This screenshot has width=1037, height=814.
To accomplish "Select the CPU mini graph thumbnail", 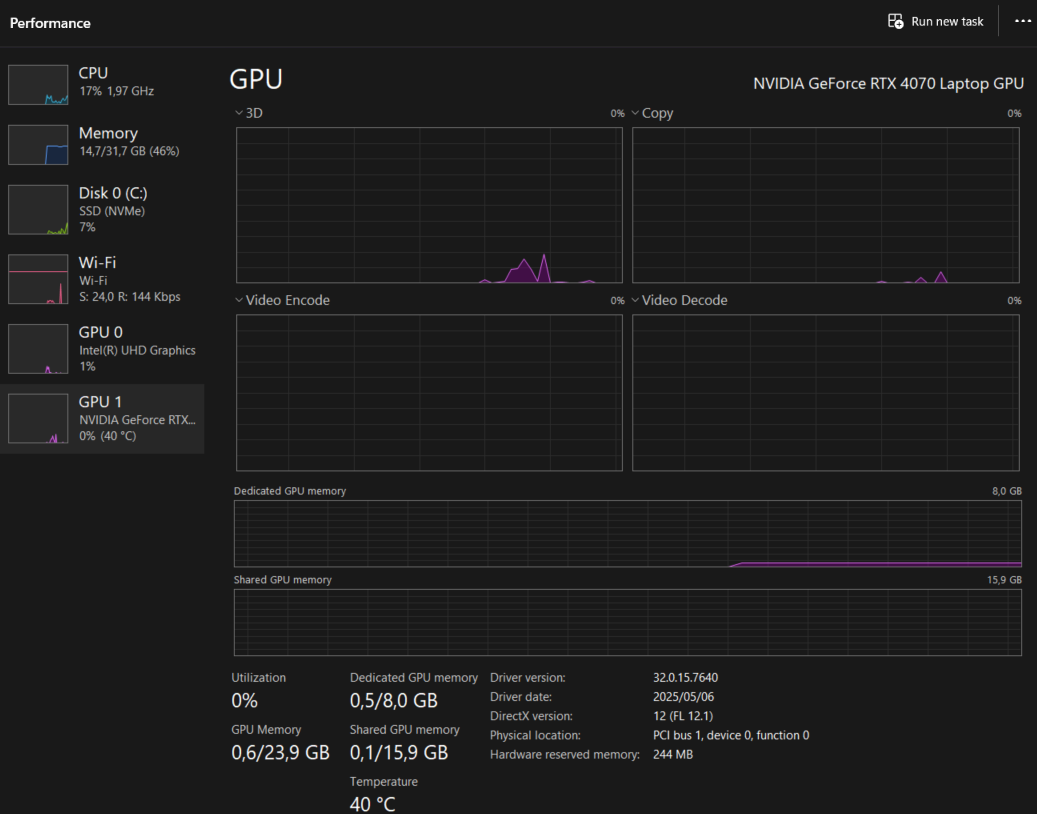I will pos(38,85).
